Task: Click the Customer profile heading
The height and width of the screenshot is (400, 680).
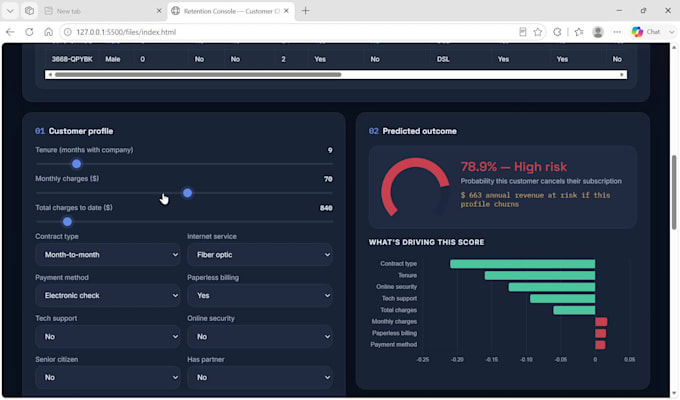Action: coord(81,131)
